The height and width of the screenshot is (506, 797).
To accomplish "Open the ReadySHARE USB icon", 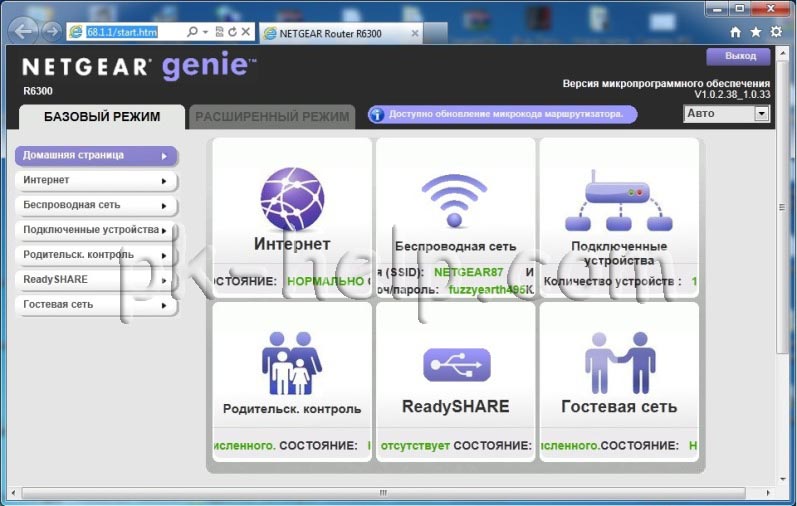I will click(456, 365).
